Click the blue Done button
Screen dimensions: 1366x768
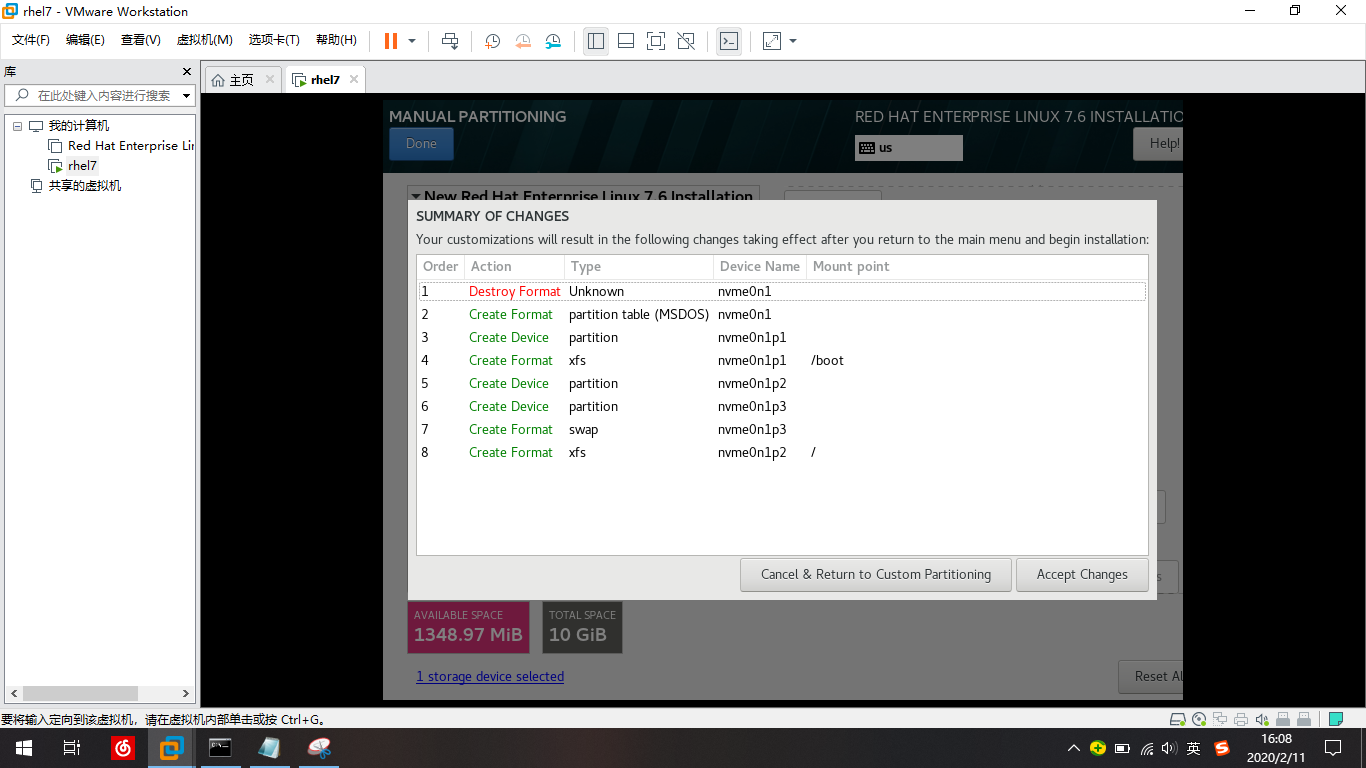click(x=421, y=144)
